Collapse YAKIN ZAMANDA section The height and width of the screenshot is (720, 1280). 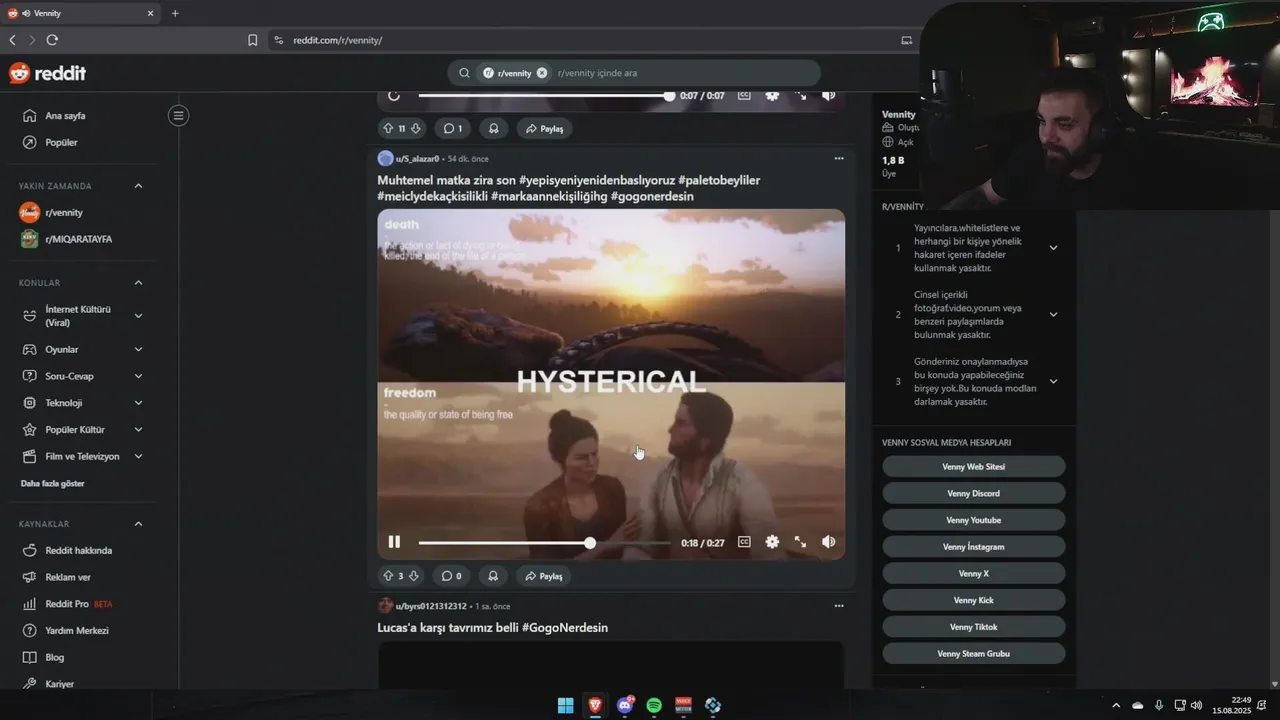pos(138,186)
